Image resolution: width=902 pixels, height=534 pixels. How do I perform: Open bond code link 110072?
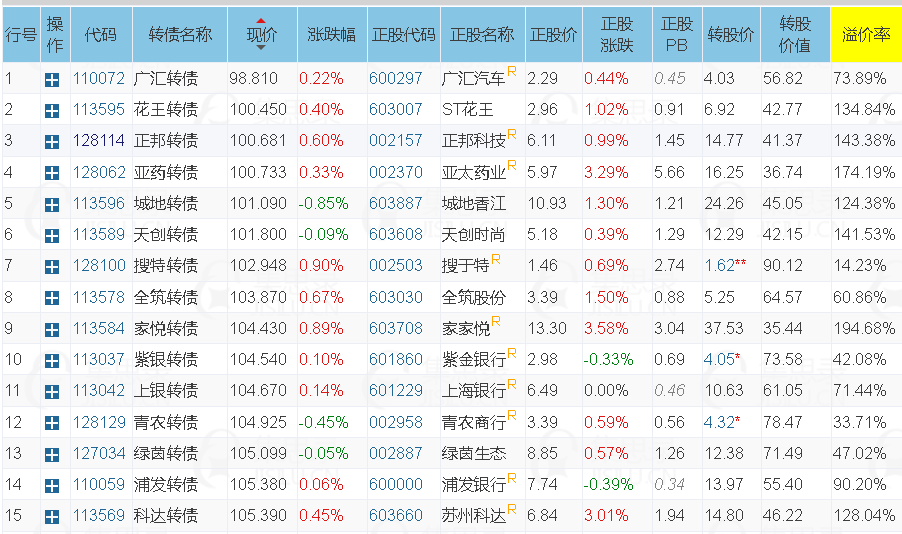[99, 78]
